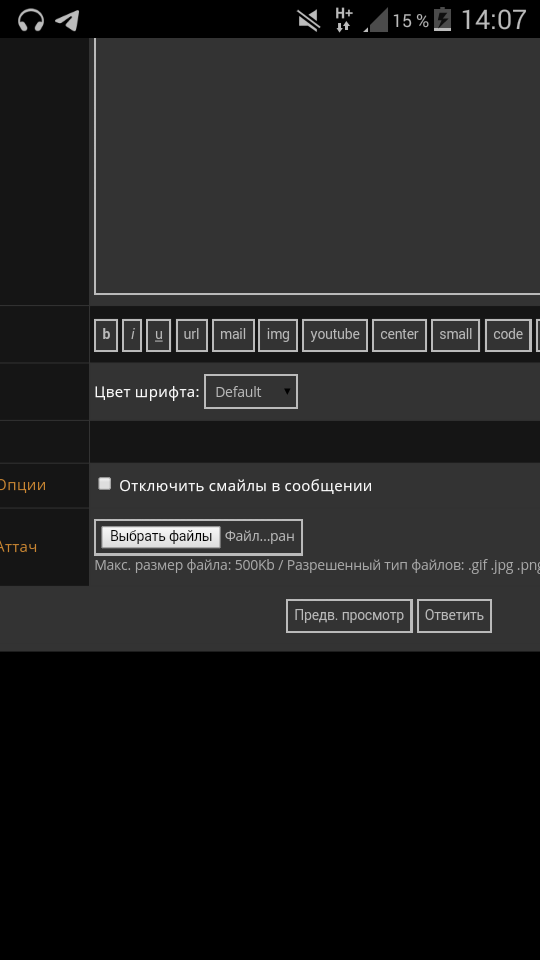Screen dimensions: 540x960
Task: Tap the muted sound status icon
Action: tap(309, 20)
